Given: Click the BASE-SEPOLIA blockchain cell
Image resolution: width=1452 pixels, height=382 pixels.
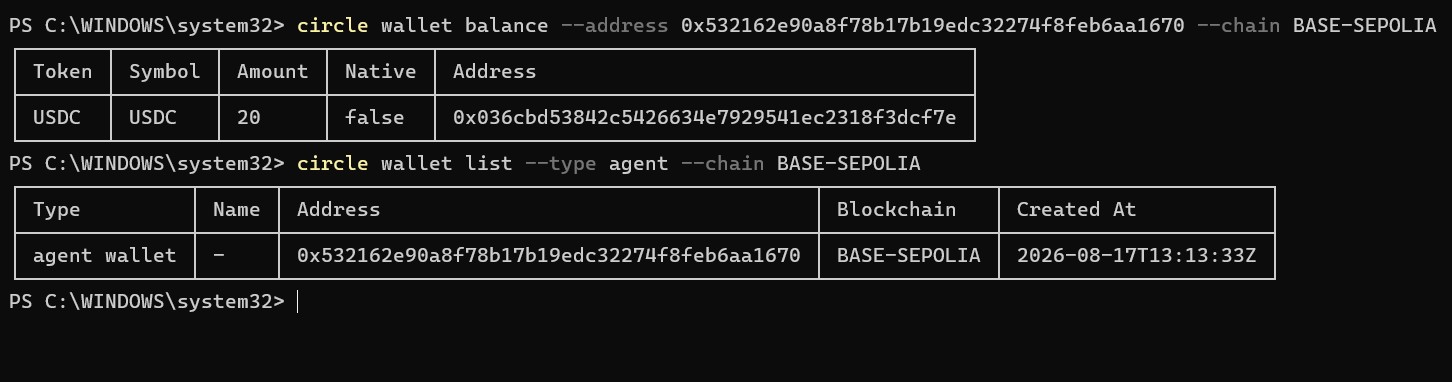Looking at the screenshot, I should pos(909,256).
